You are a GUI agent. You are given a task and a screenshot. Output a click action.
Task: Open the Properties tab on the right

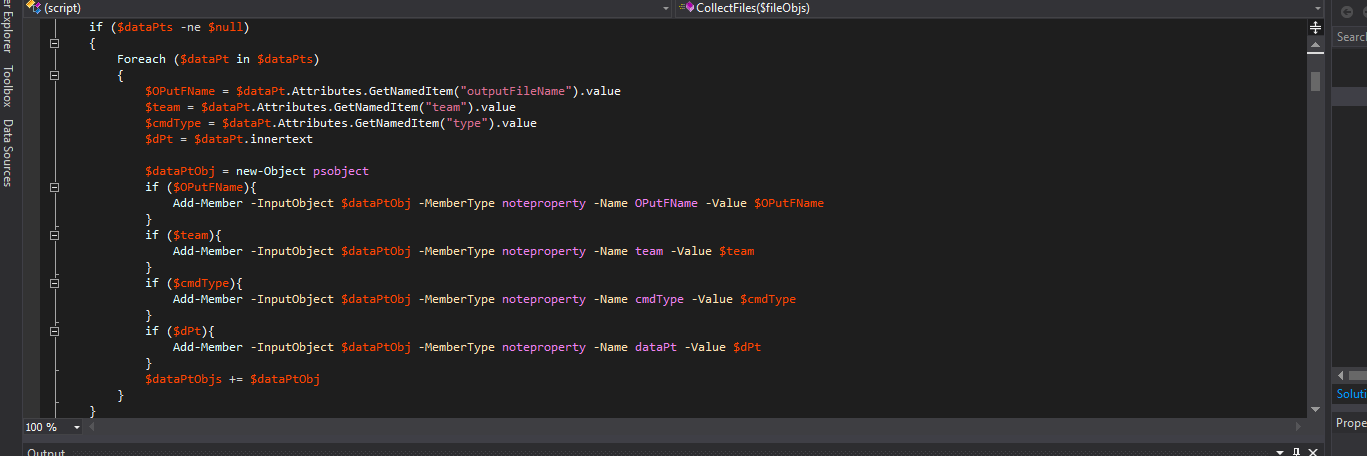[x=1351, y=423]
